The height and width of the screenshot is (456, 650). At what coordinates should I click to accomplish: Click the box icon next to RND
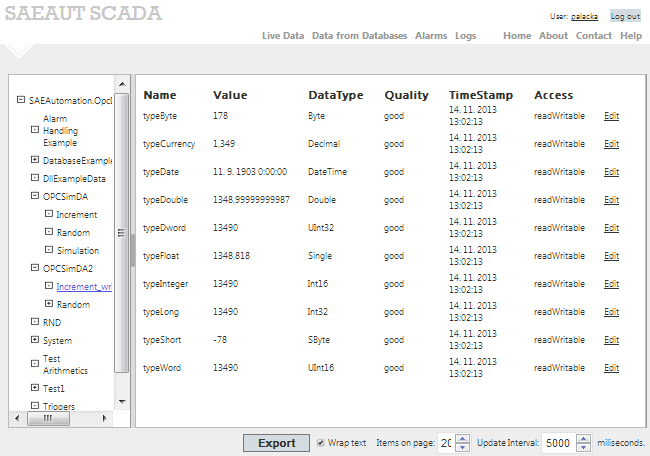35,322
